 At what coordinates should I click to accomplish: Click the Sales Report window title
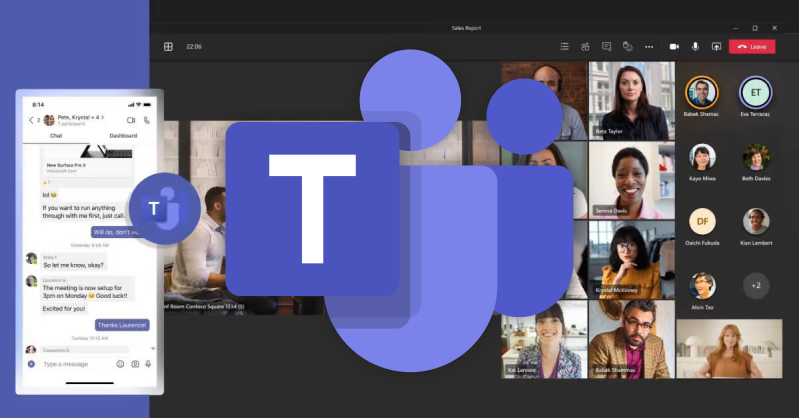(466, 28)
